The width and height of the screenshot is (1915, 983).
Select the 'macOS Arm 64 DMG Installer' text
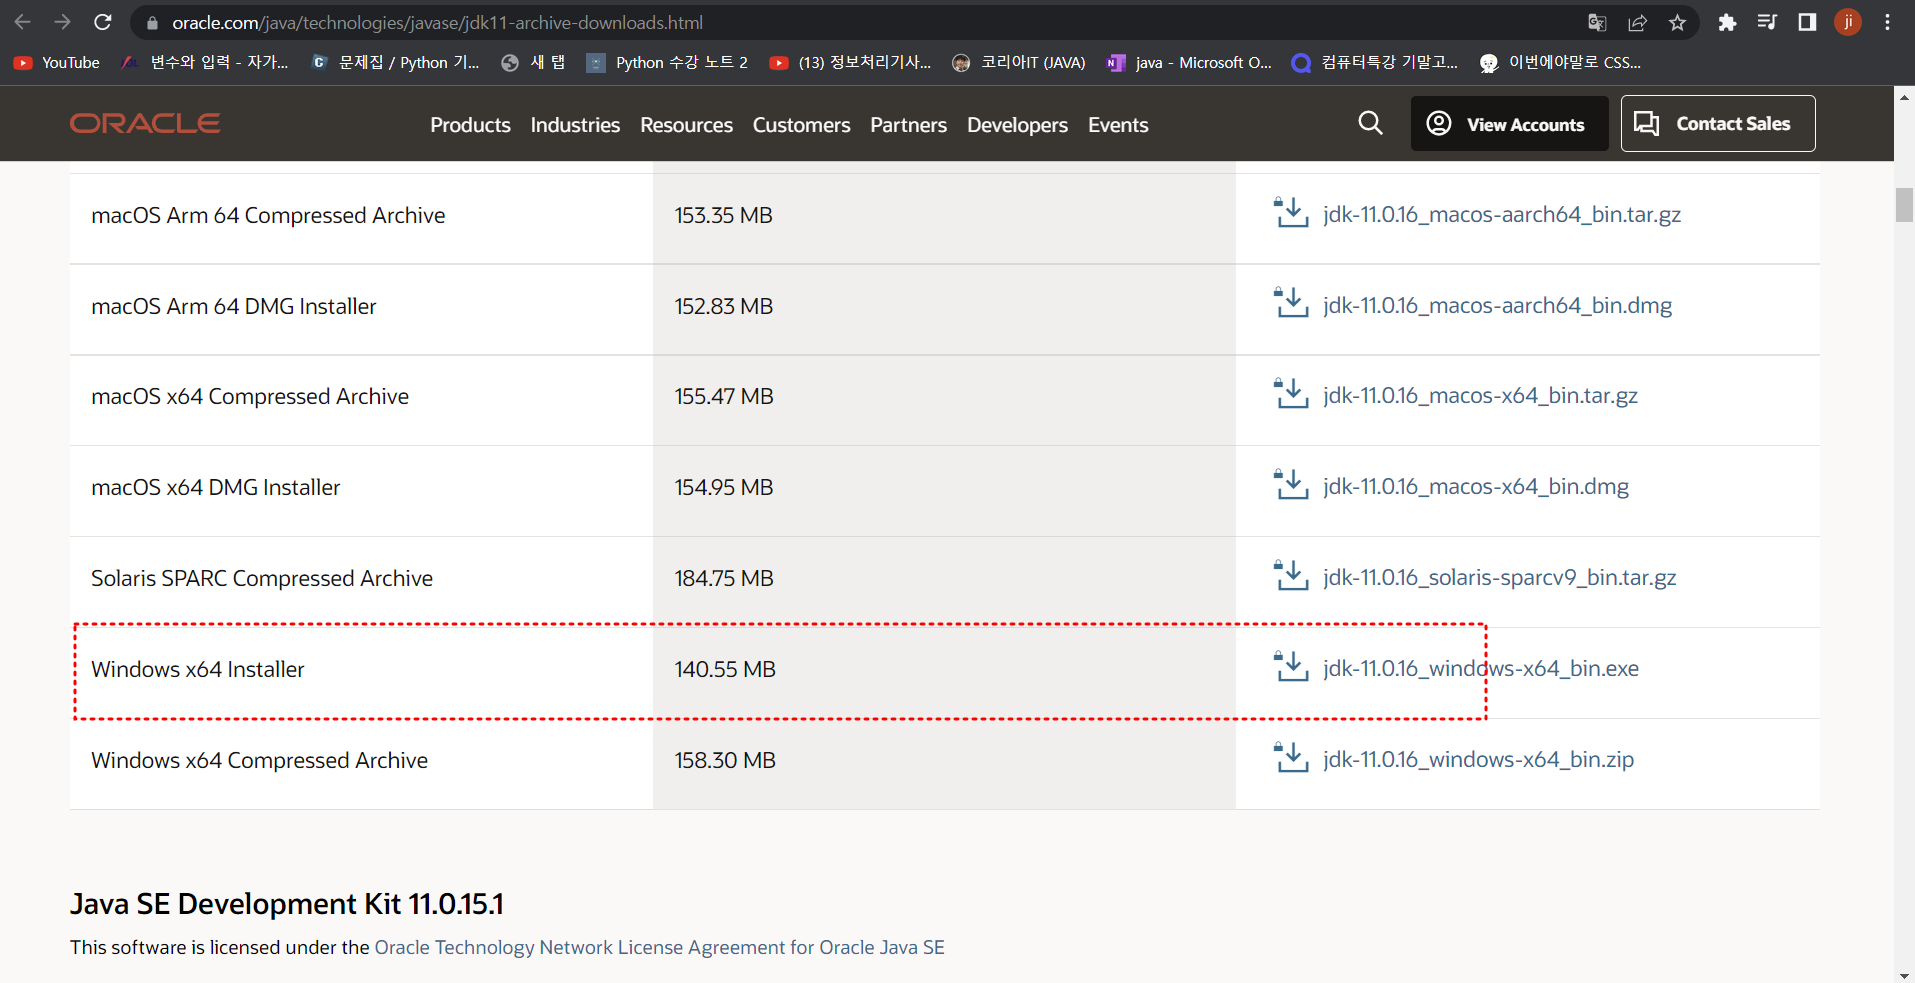(x=234, y=306)
